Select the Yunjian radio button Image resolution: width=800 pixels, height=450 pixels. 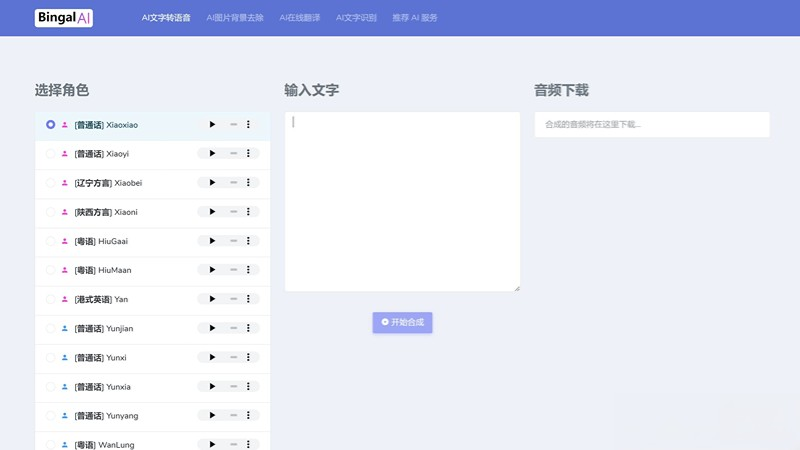click(51, 328)
